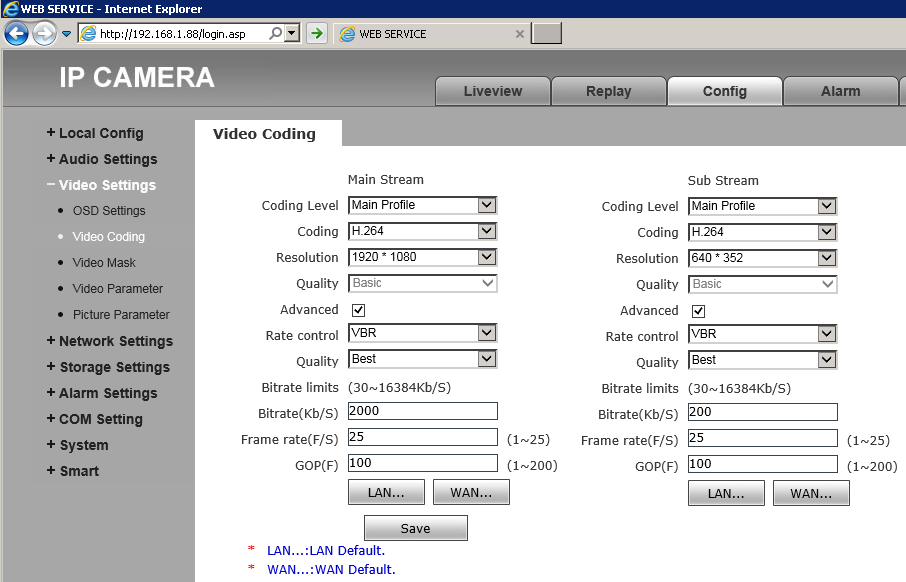This screenshot has height=582, width=906.
Task: Select the WEB SERVICE browser tab
Action: (x=432, y=34)
